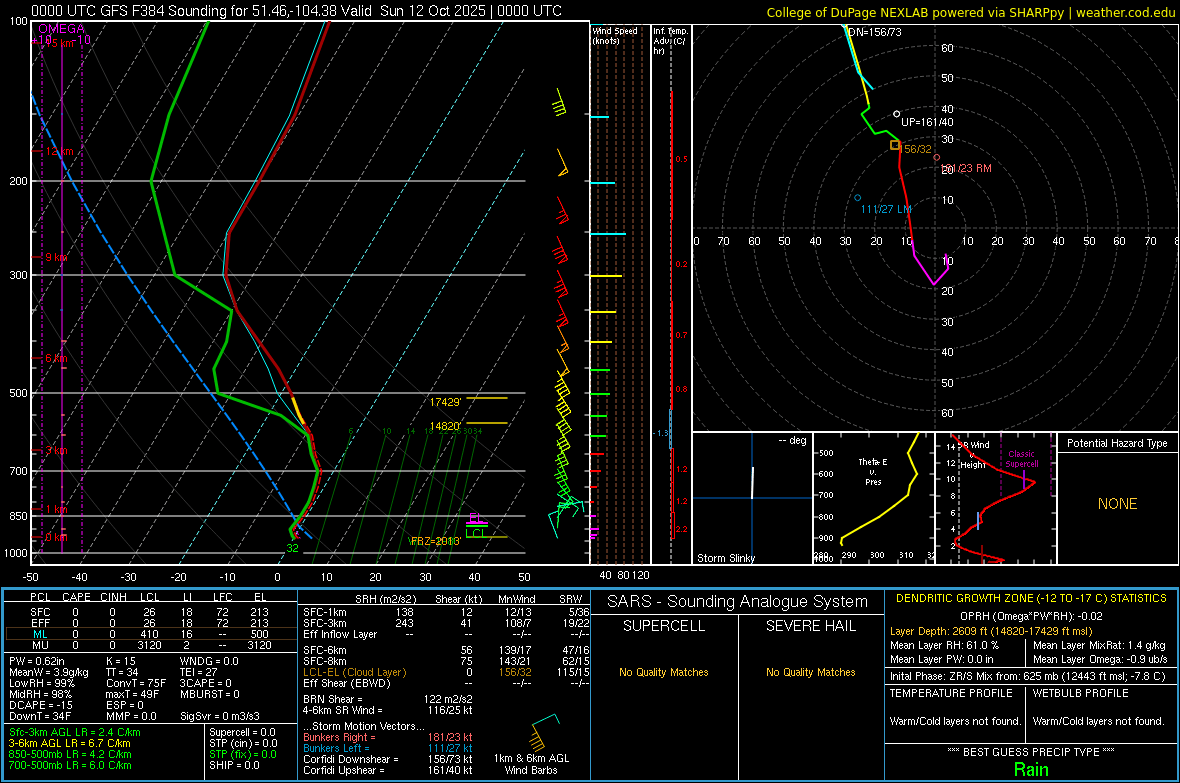Click the OMEGA label on the skew-T
This screenshot has width=1180, height=783.
coord(62,29)
